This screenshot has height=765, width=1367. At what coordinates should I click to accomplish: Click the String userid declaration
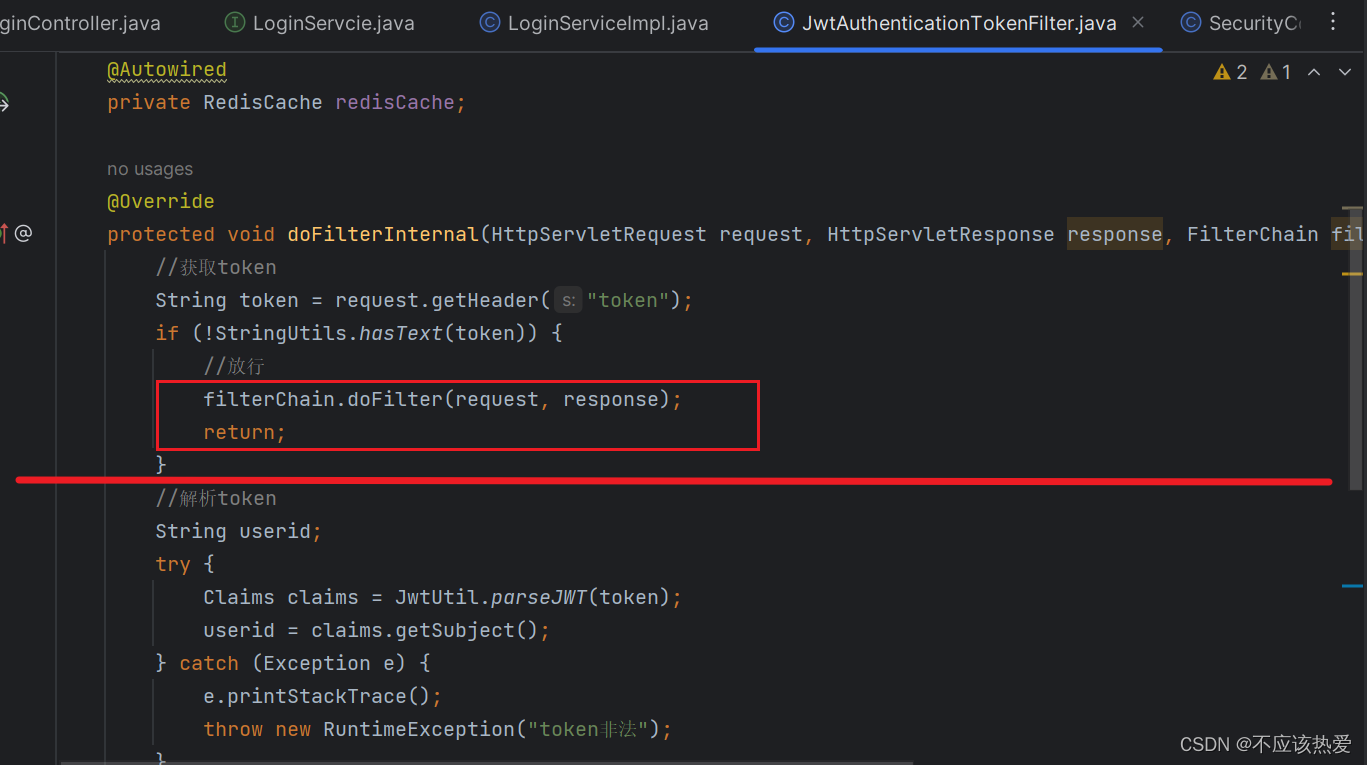(x=239, y=531)
